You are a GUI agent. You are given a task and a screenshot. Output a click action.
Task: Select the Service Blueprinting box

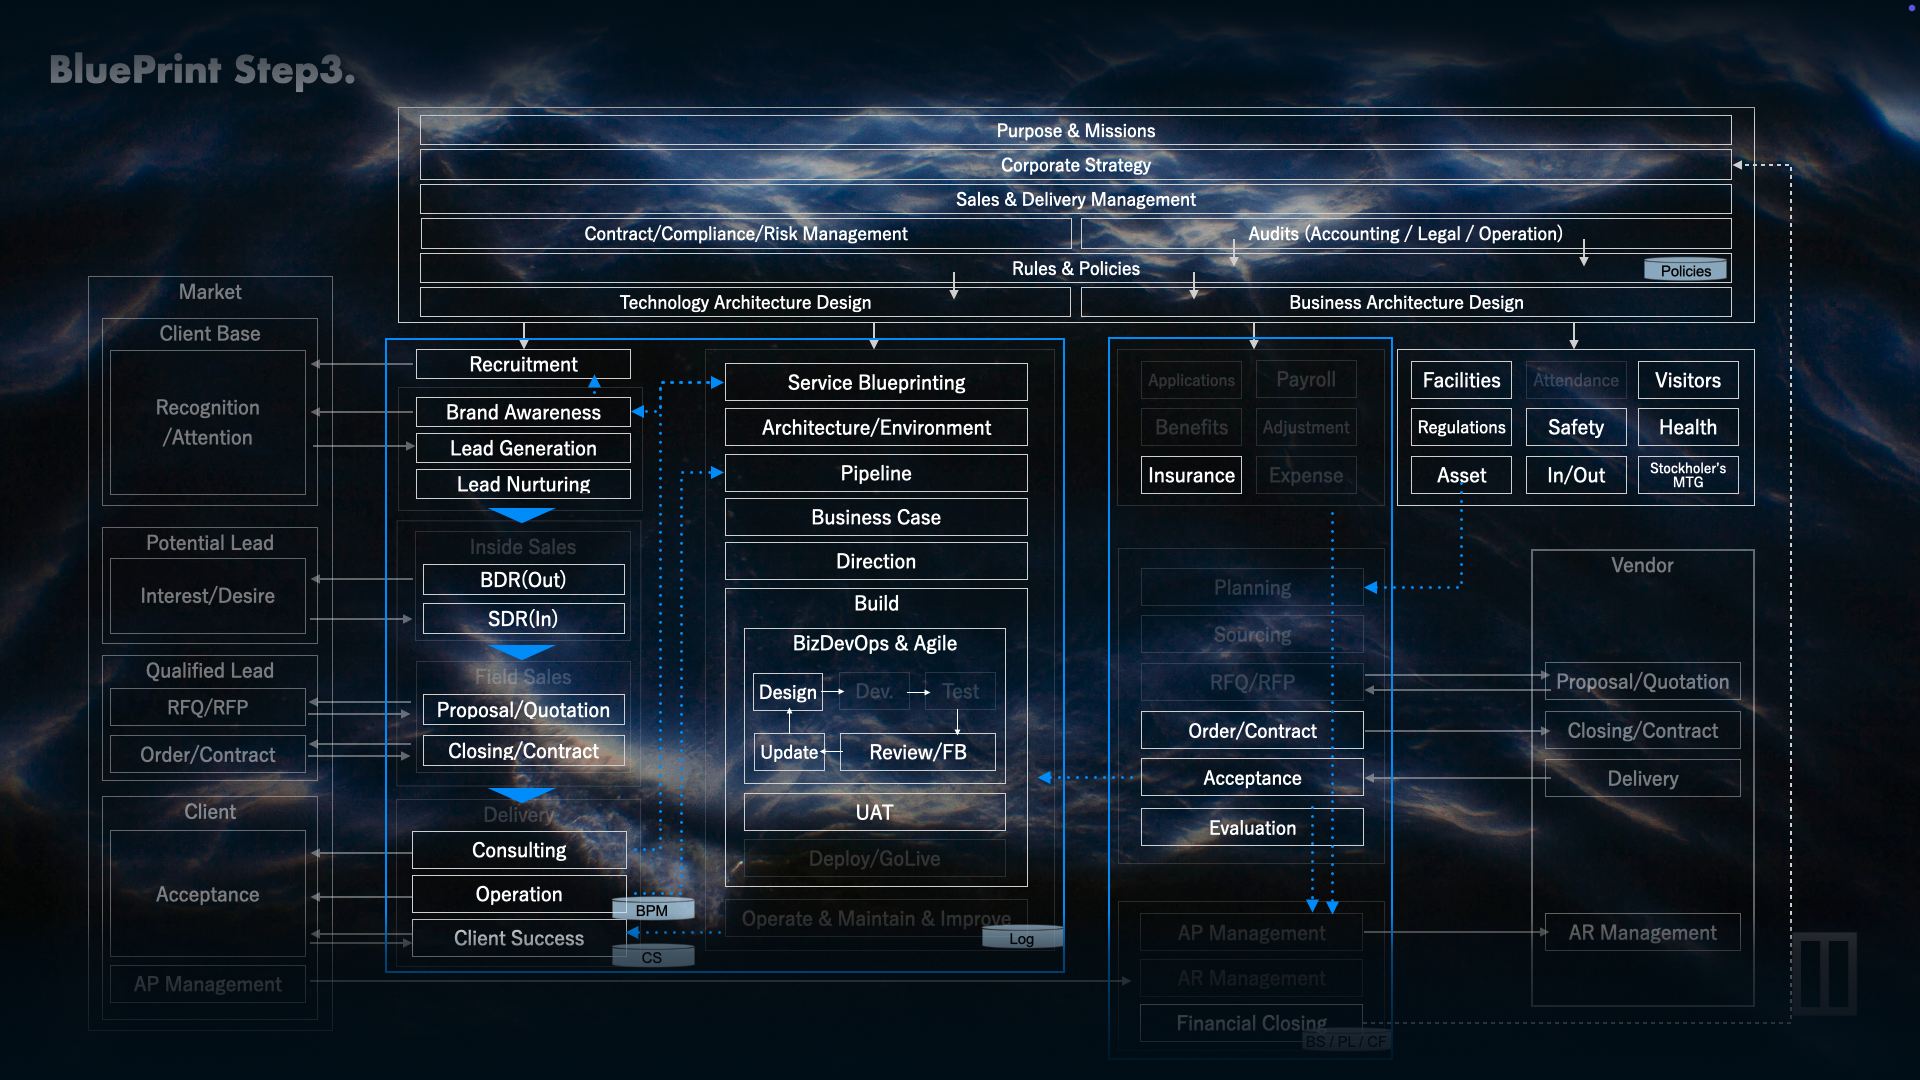pyautogui.click(x=876, y=382)
